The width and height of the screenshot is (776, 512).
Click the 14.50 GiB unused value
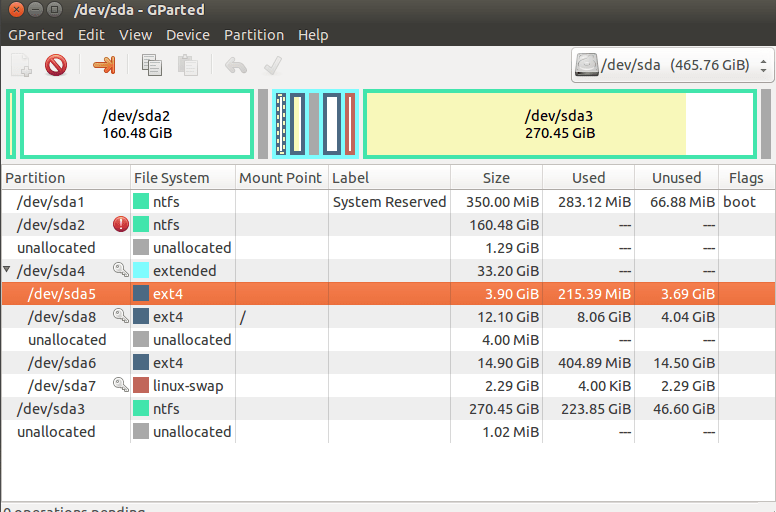[x=684, y=363]
